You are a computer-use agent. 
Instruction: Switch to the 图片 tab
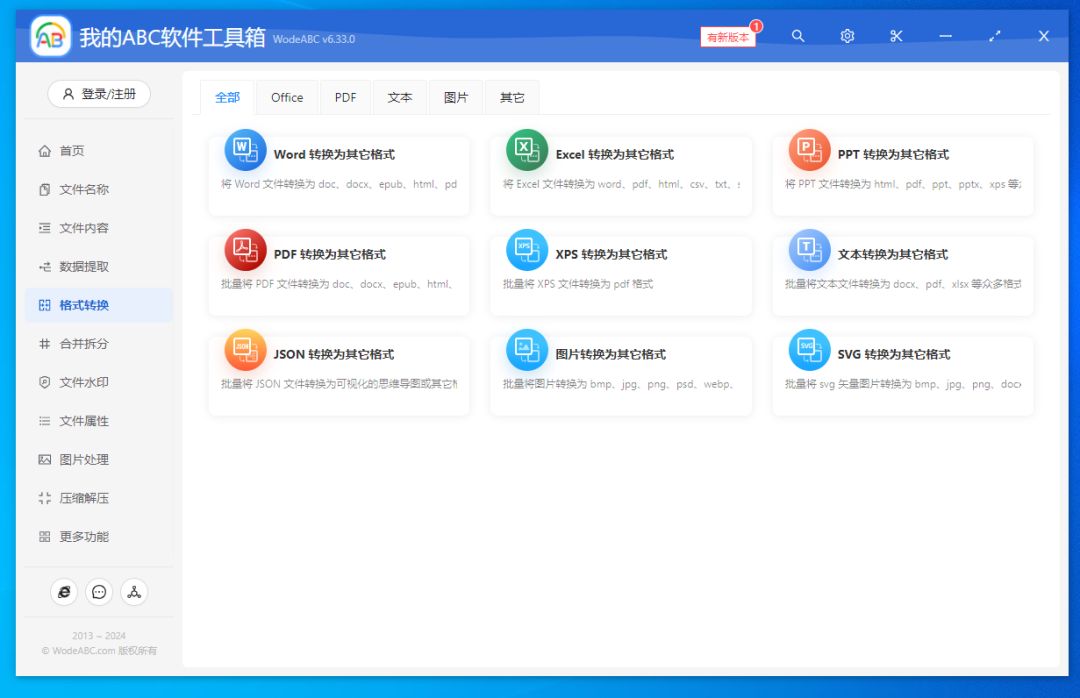456,97
